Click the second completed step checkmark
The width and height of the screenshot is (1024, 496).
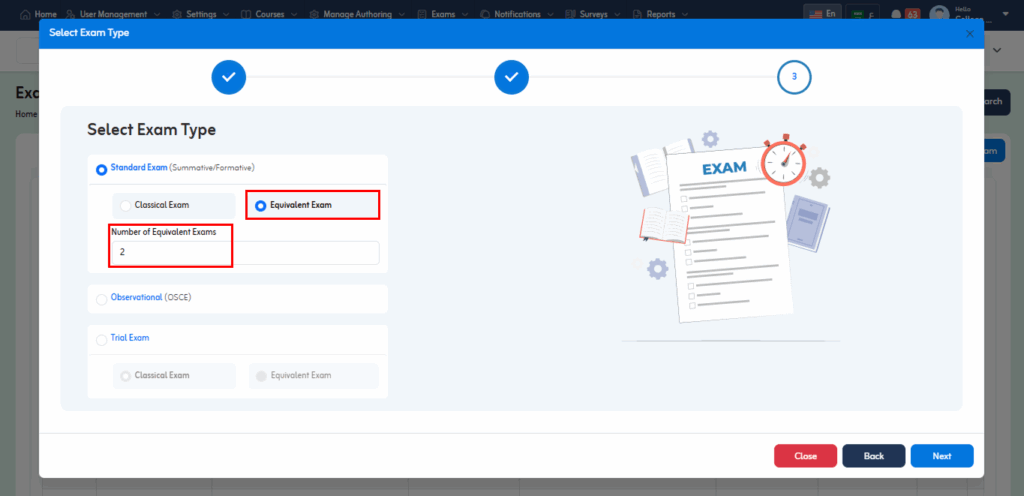coord(511,77)
